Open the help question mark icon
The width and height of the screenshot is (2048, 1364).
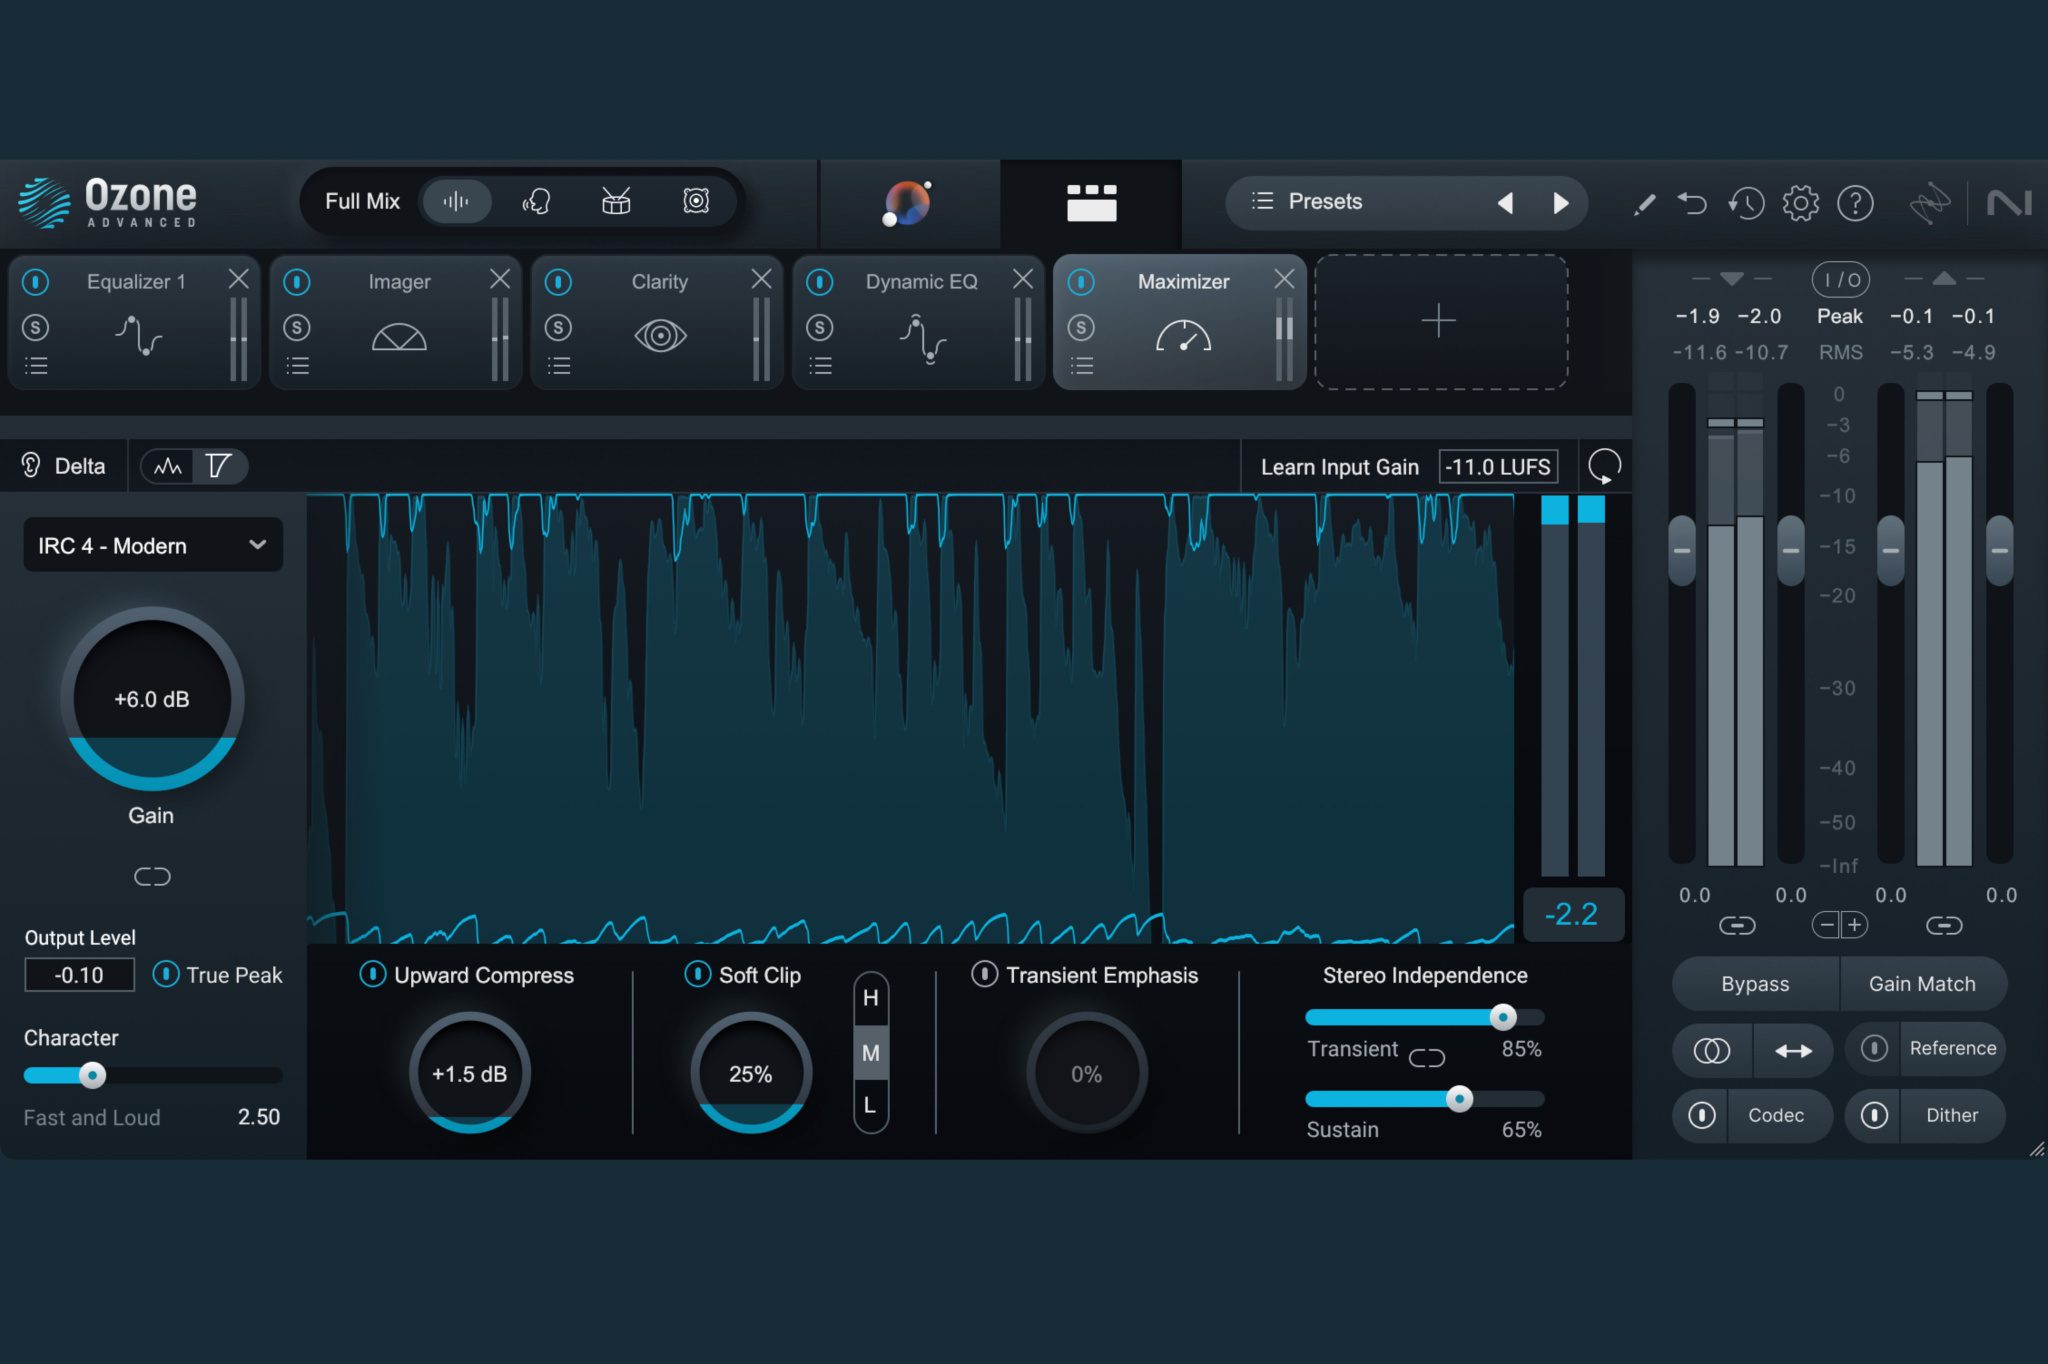pos(1856,202)
